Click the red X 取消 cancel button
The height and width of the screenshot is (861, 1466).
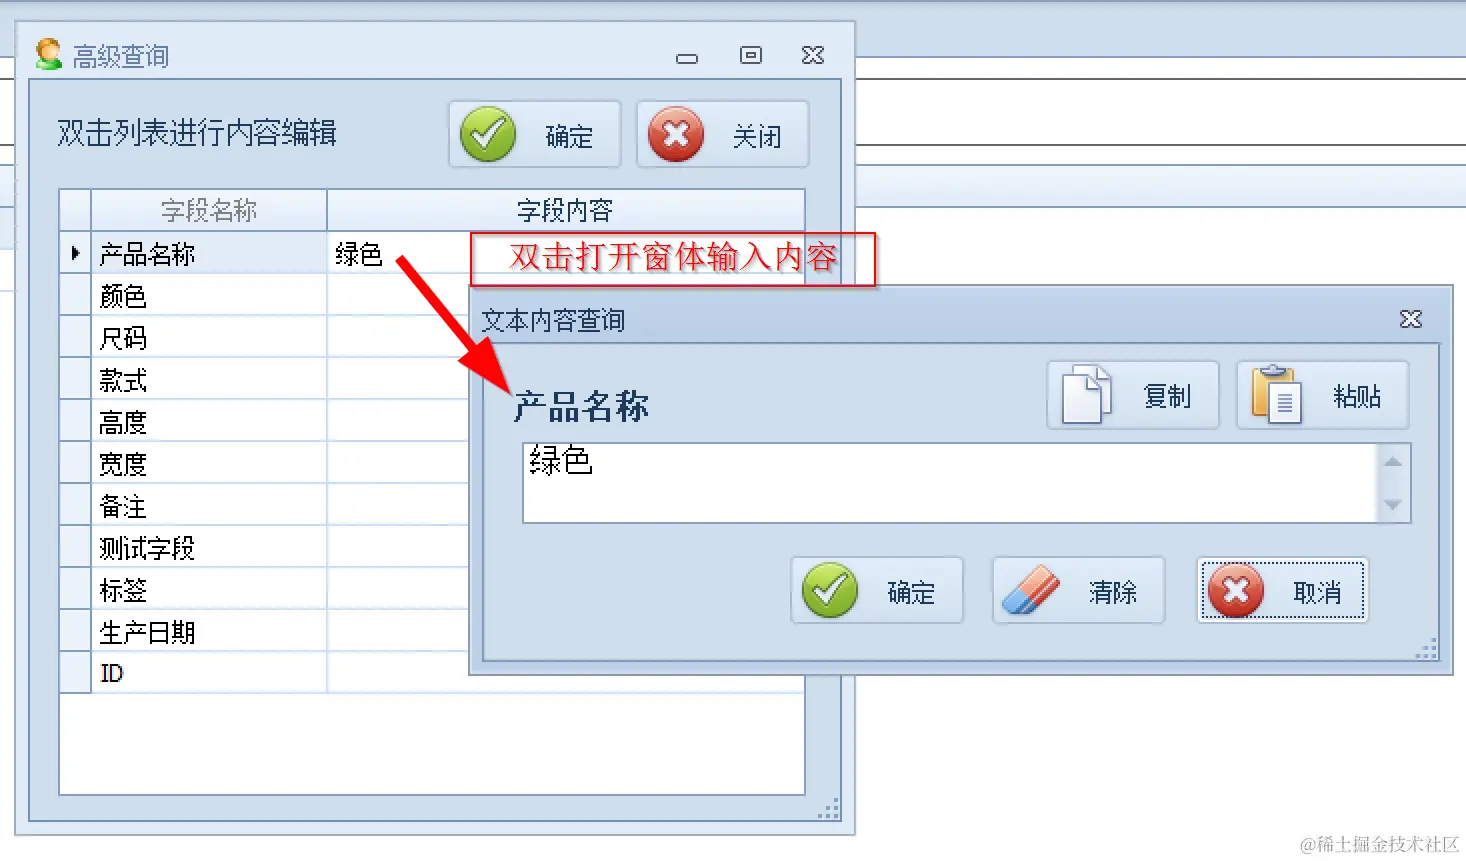pyautogui.click(x=1283, y=591)
